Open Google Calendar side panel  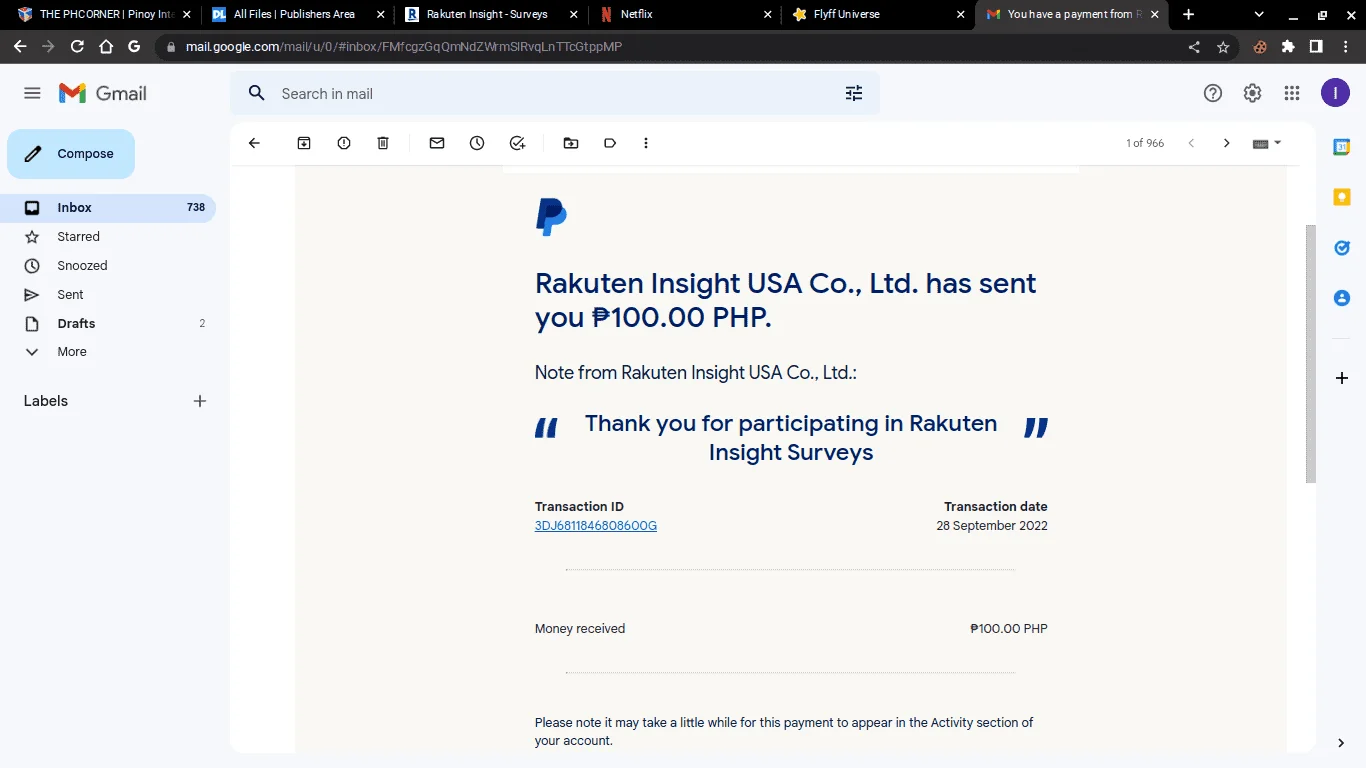1342,147
